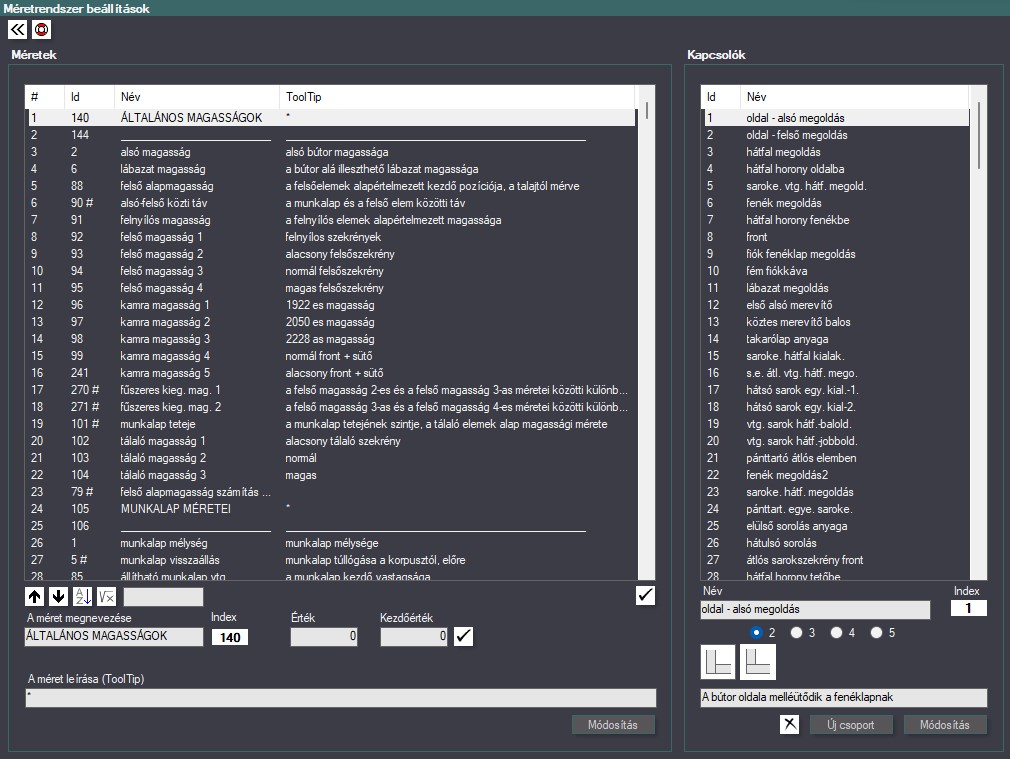Click the ToolTip column header

click(x=457, y=97)
